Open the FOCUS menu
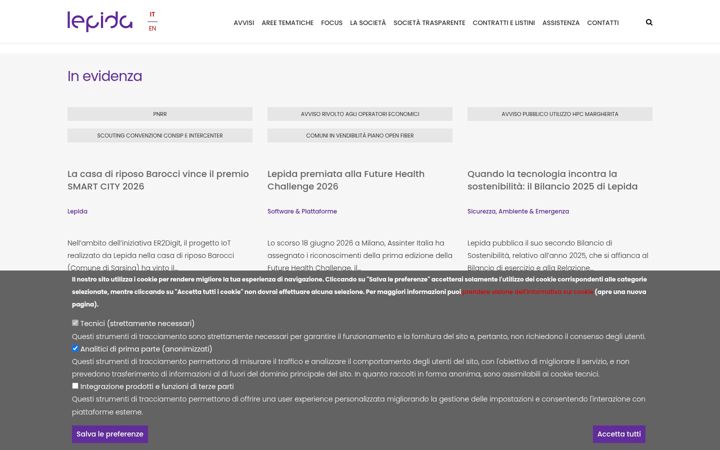The width and height of the screenshot is (720, 450). click(332, 22)
